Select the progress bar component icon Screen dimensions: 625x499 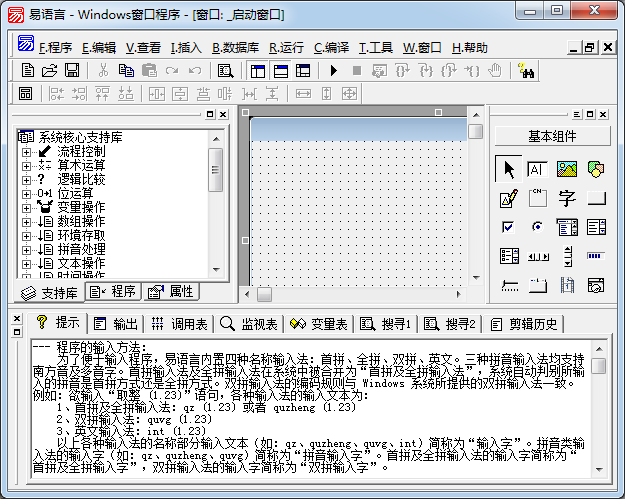(x=596, y=256)
